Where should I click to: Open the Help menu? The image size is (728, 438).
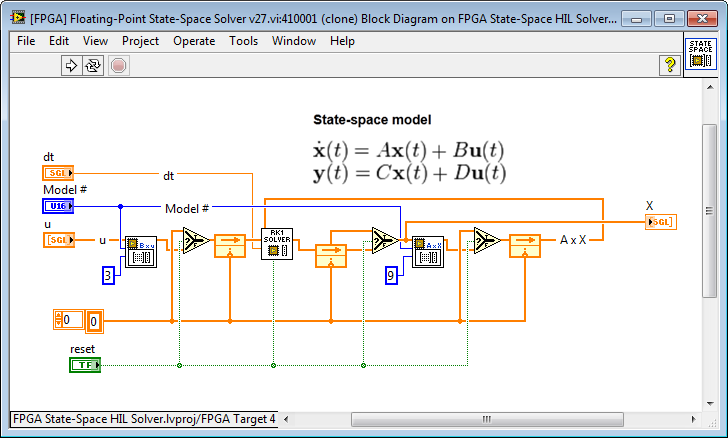[x=342, y=41]
